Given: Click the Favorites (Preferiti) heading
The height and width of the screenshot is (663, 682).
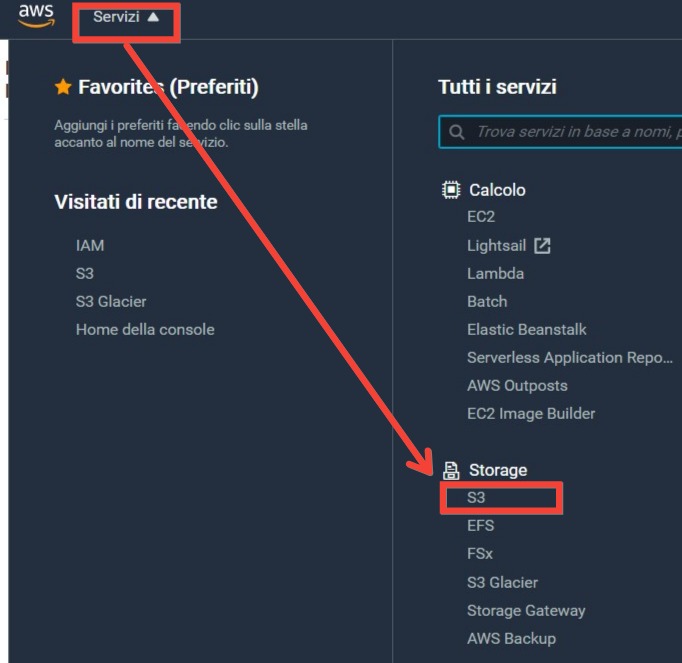Looking at the screenshot, I should 168,87.
